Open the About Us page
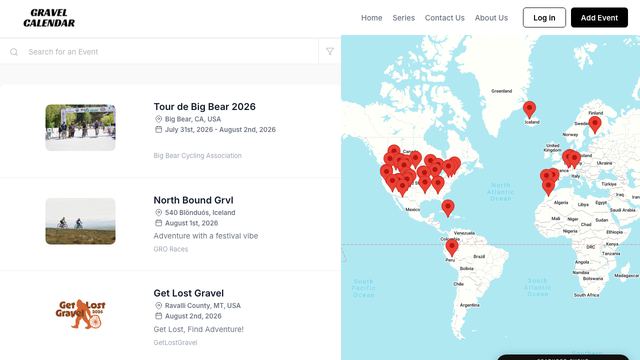 [491, 18]
